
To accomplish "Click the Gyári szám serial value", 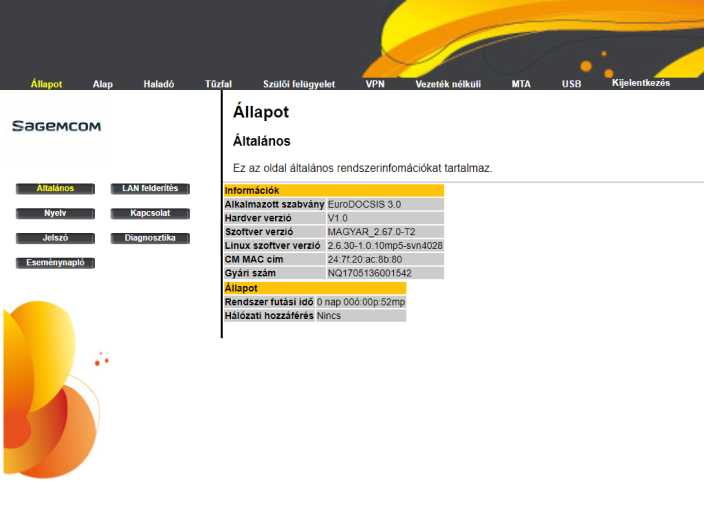I will pyautogui.click(x=369, y=273).
